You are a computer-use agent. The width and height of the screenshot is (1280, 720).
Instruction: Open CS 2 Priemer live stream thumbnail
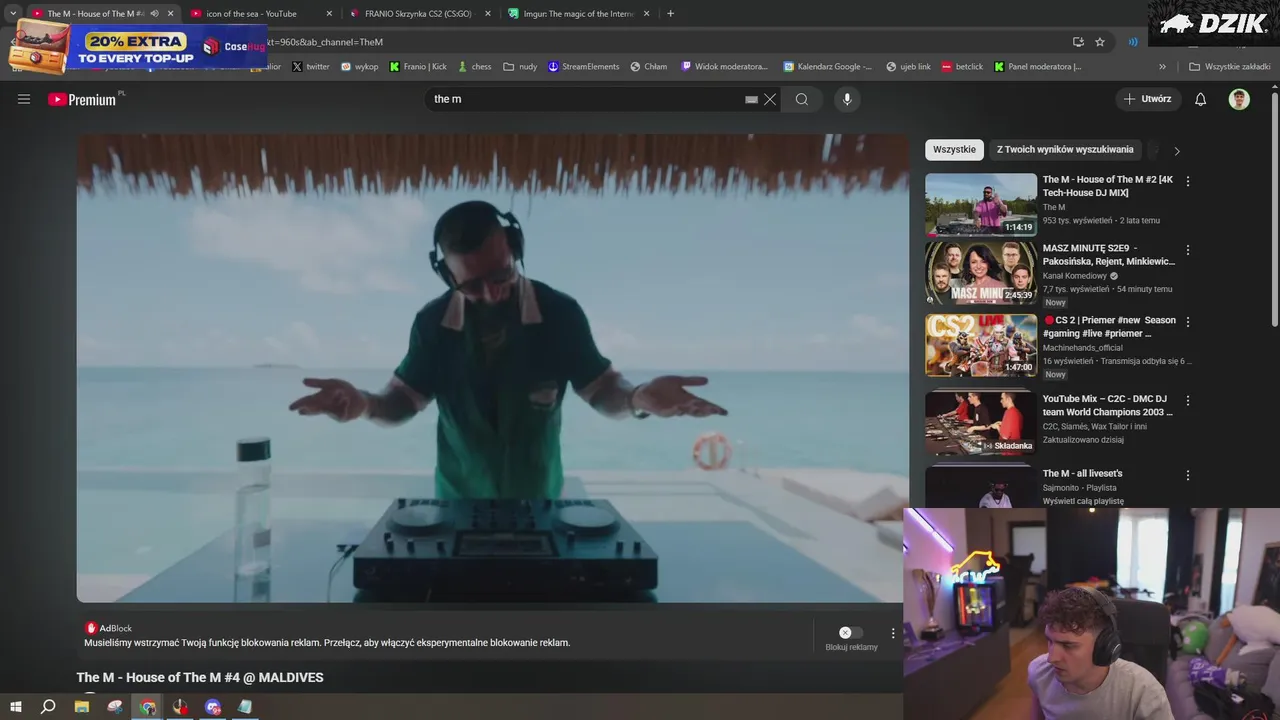click(x=981, y=345)
